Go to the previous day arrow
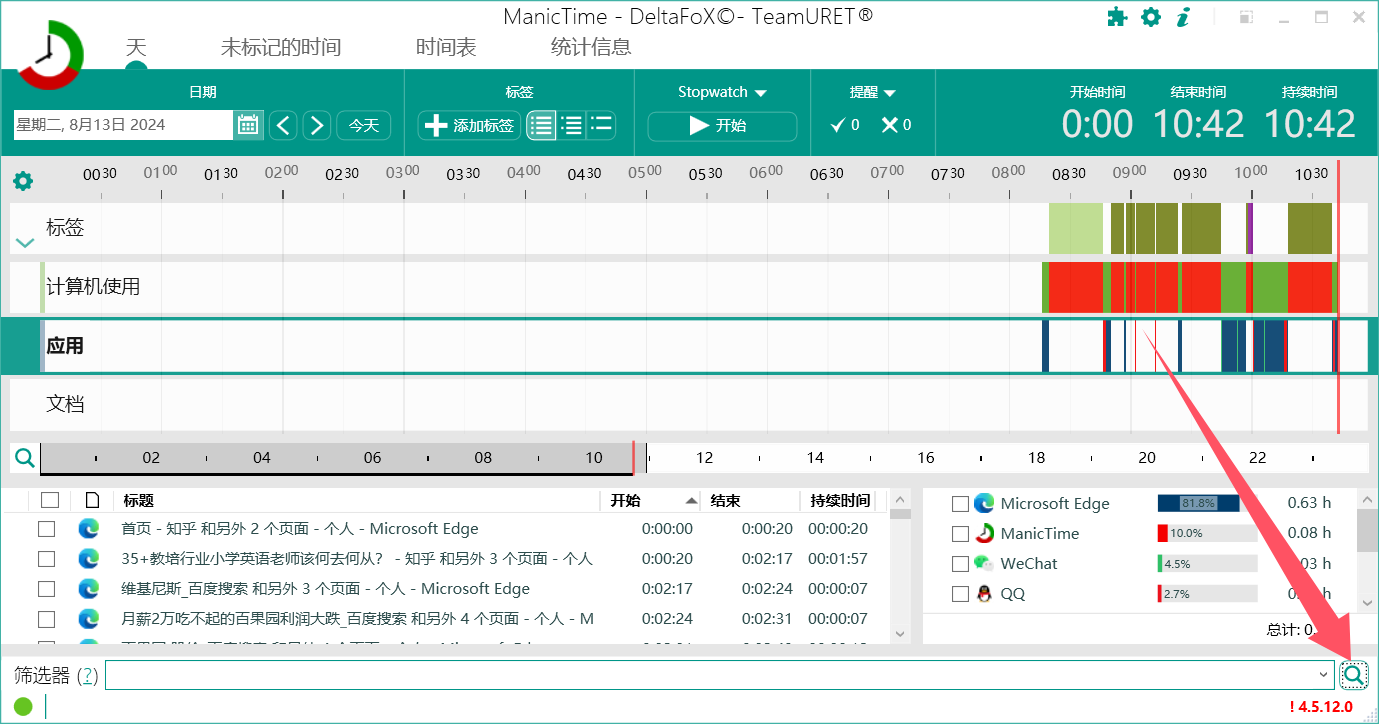Viewport: 1379px width, 724px height. pyautogui.click(x=284, y=125)
